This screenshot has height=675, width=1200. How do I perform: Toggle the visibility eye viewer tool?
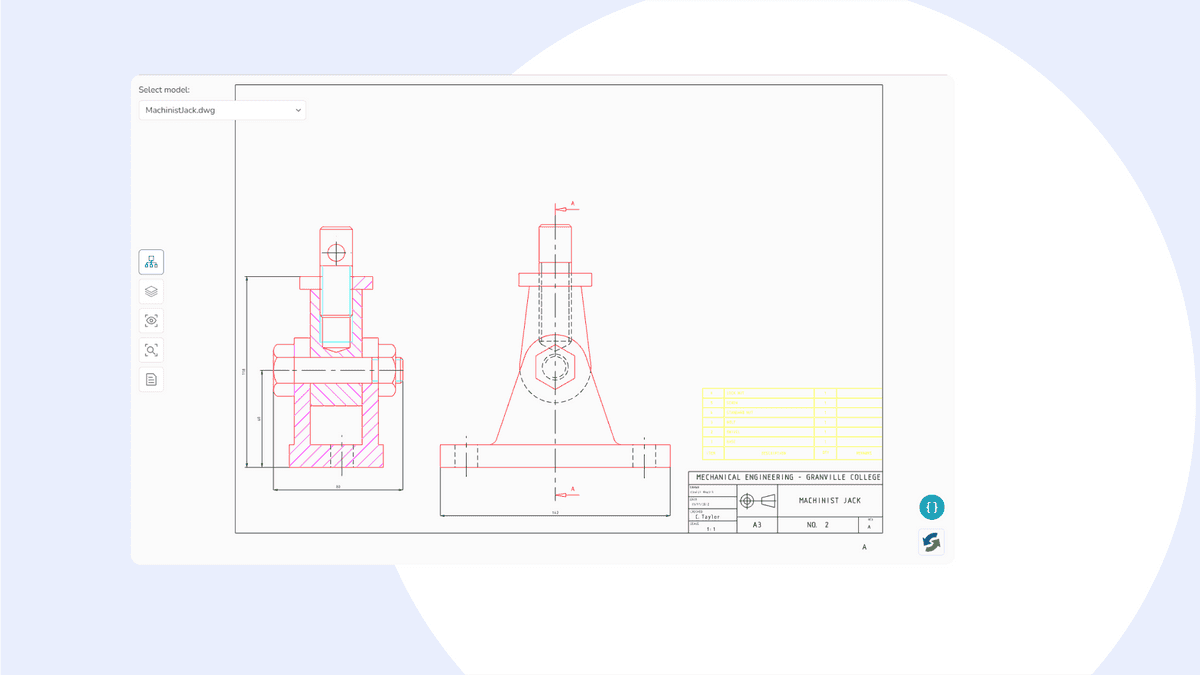click(151, 321)
